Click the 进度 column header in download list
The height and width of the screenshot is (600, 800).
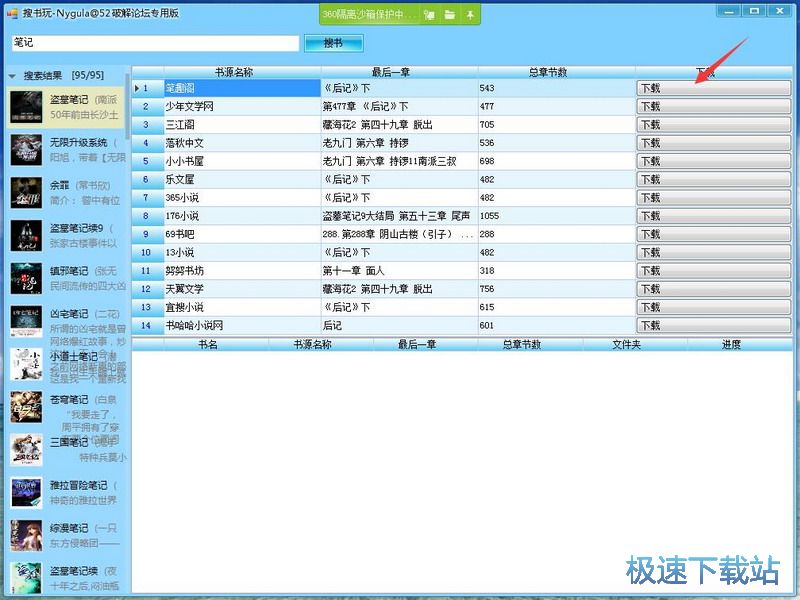[x=731, y=344]
